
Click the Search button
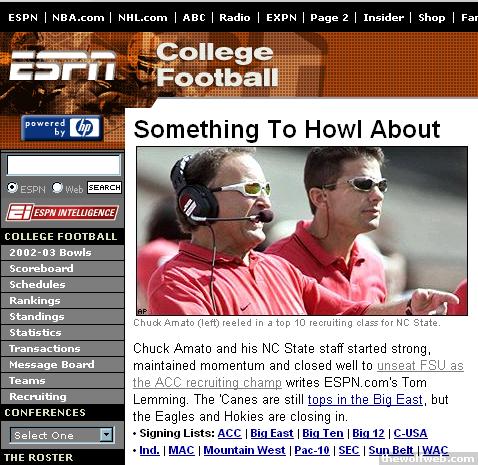(104, 188)
